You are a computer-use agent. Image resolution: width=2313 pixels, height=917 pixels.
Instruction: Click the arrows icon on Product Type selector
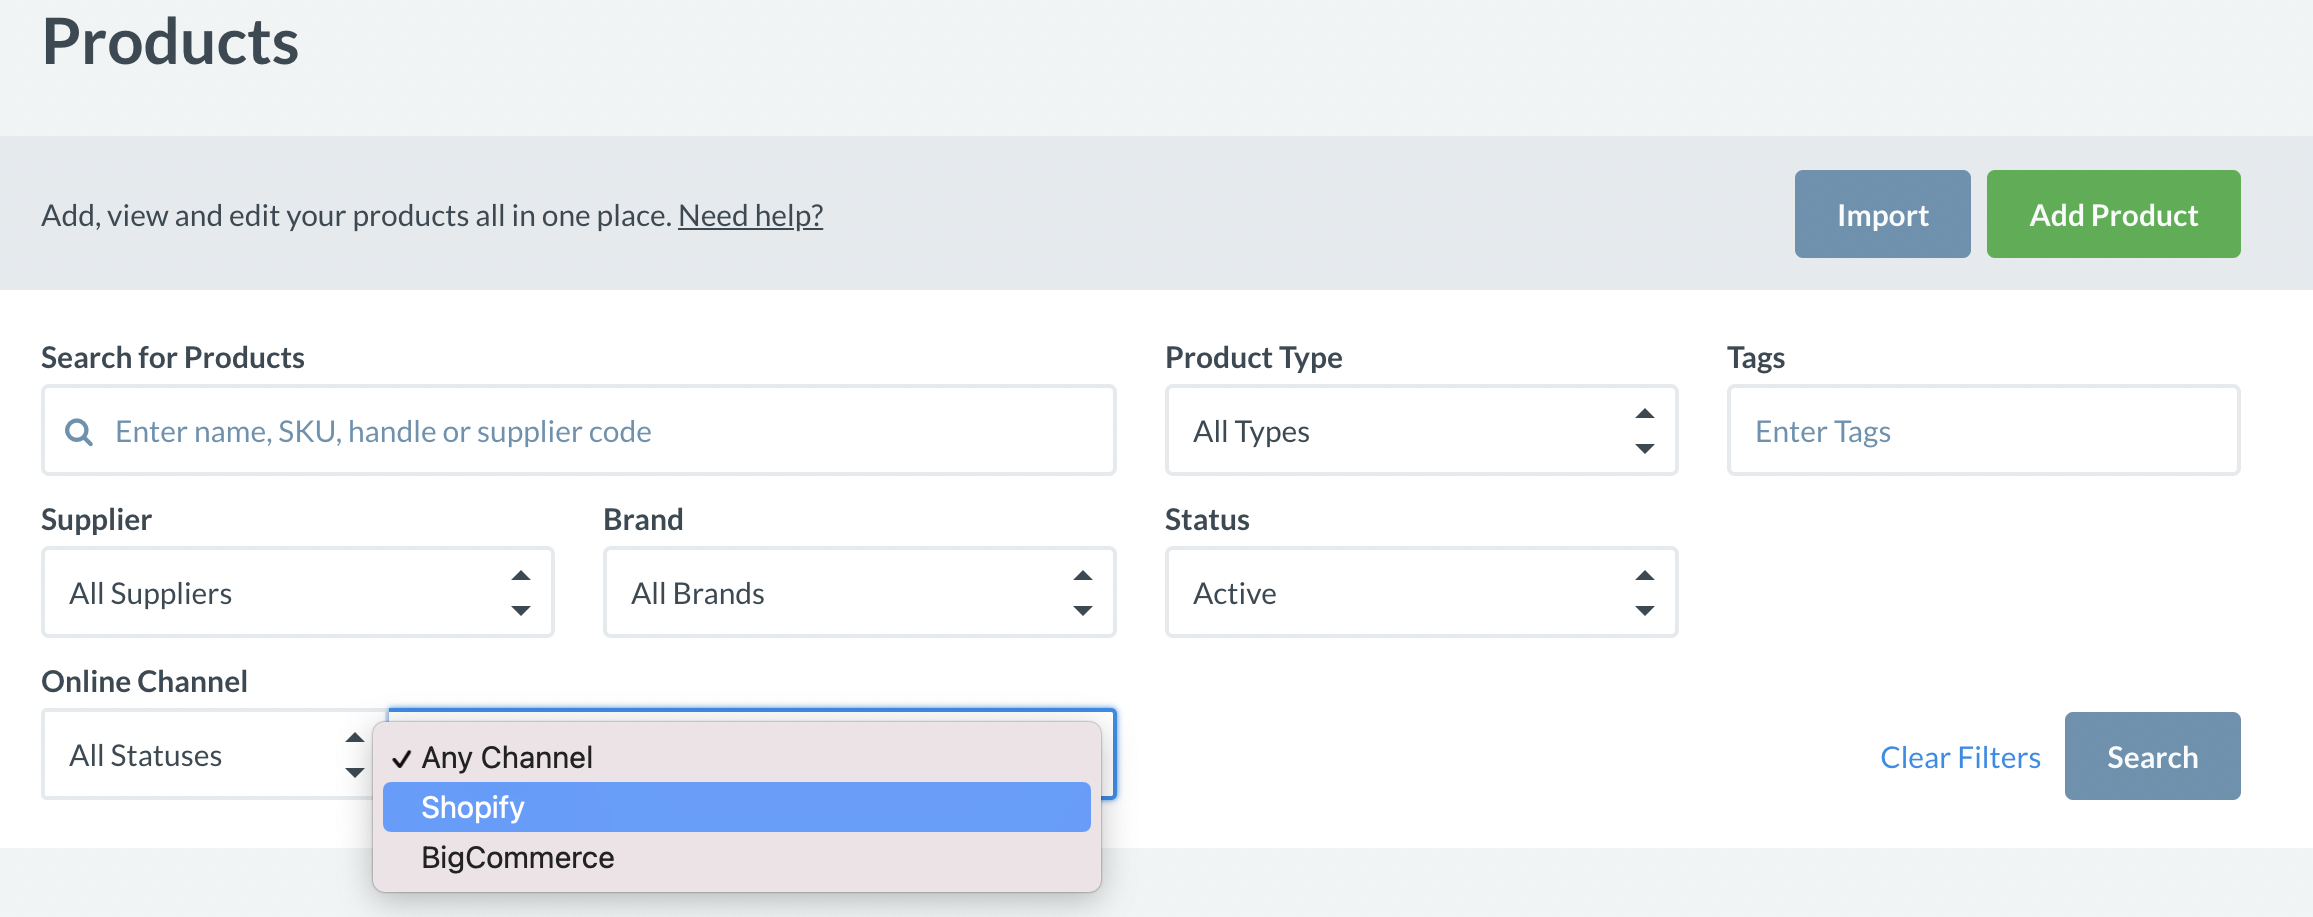click(x=1644, y=431)
